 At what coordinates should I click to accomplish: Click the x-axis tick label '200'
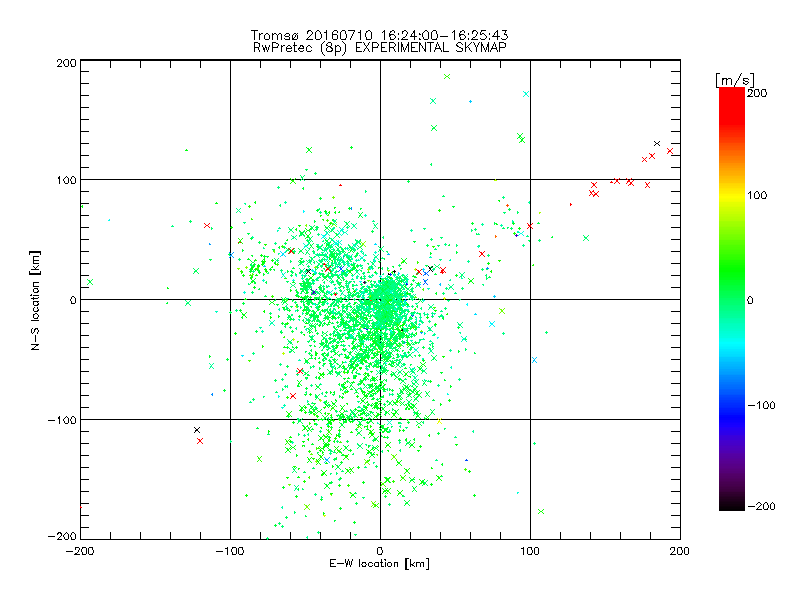[x=680, y=551]
